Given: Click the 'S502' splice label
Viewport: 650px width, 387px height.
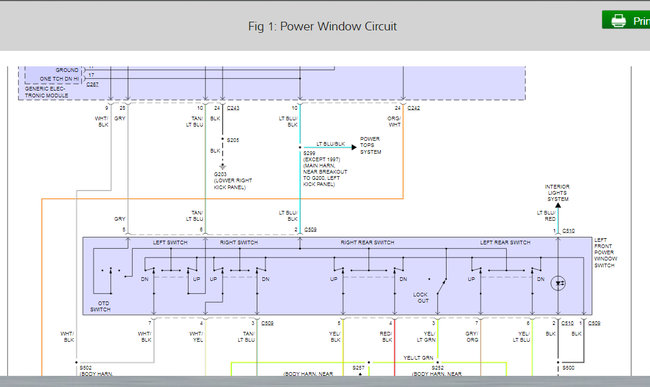Looking at the screenshot, I should [86, 368].
